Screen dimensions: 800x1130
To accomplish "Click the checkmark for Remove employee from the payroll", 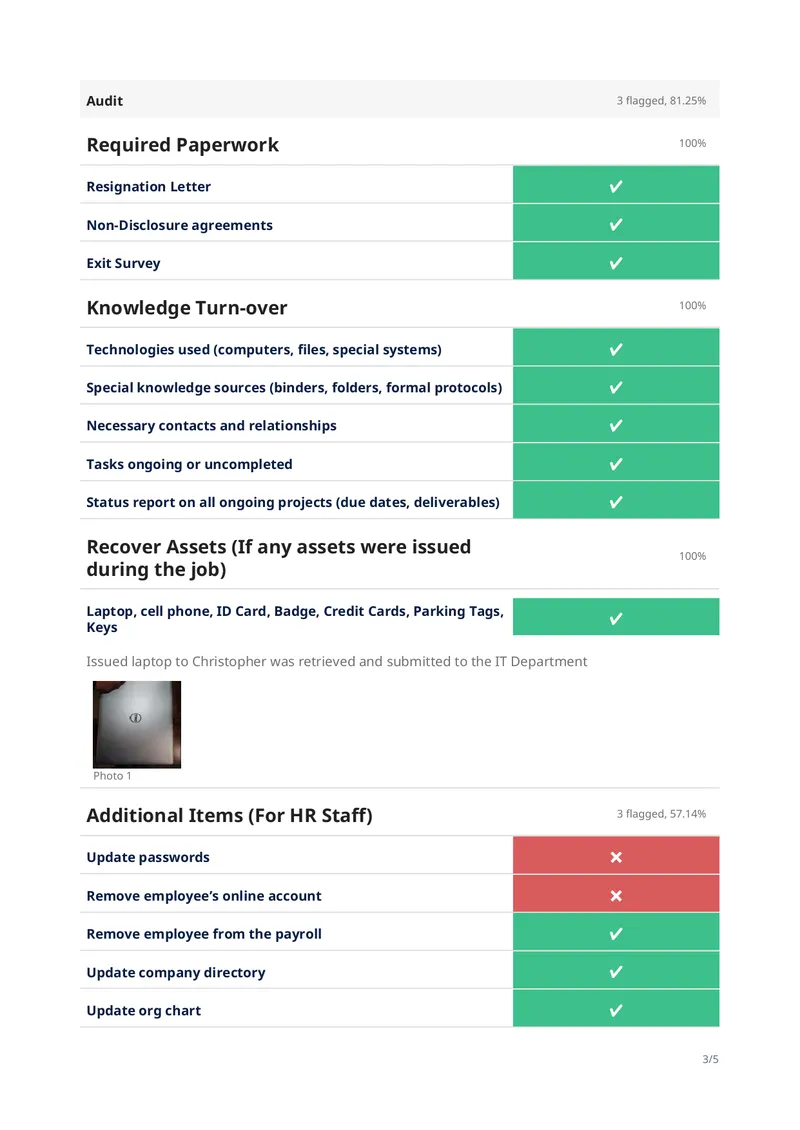I will [x=615, y=934].
